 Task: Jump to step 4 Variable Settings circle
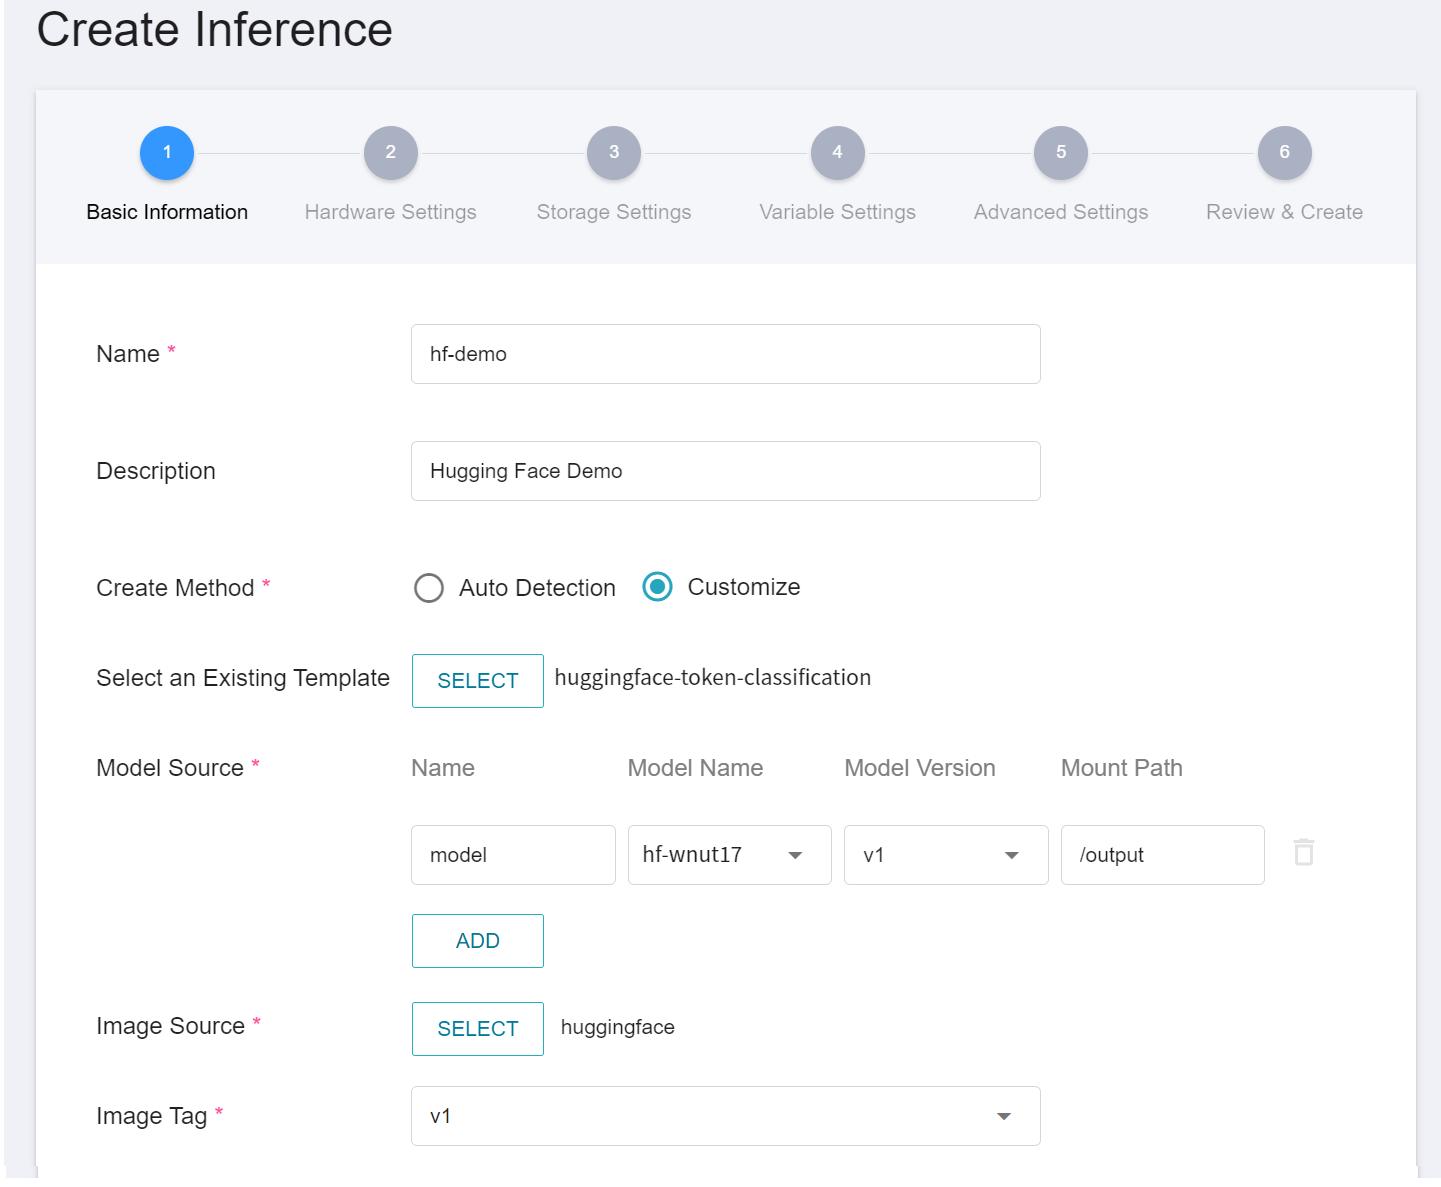[838, 153]
